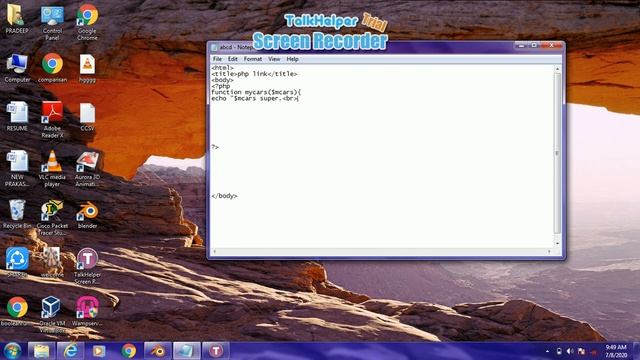Viewport: 640px width, 360px height.
Task: Launch the blender desktop shortcut
Action: 87,214
